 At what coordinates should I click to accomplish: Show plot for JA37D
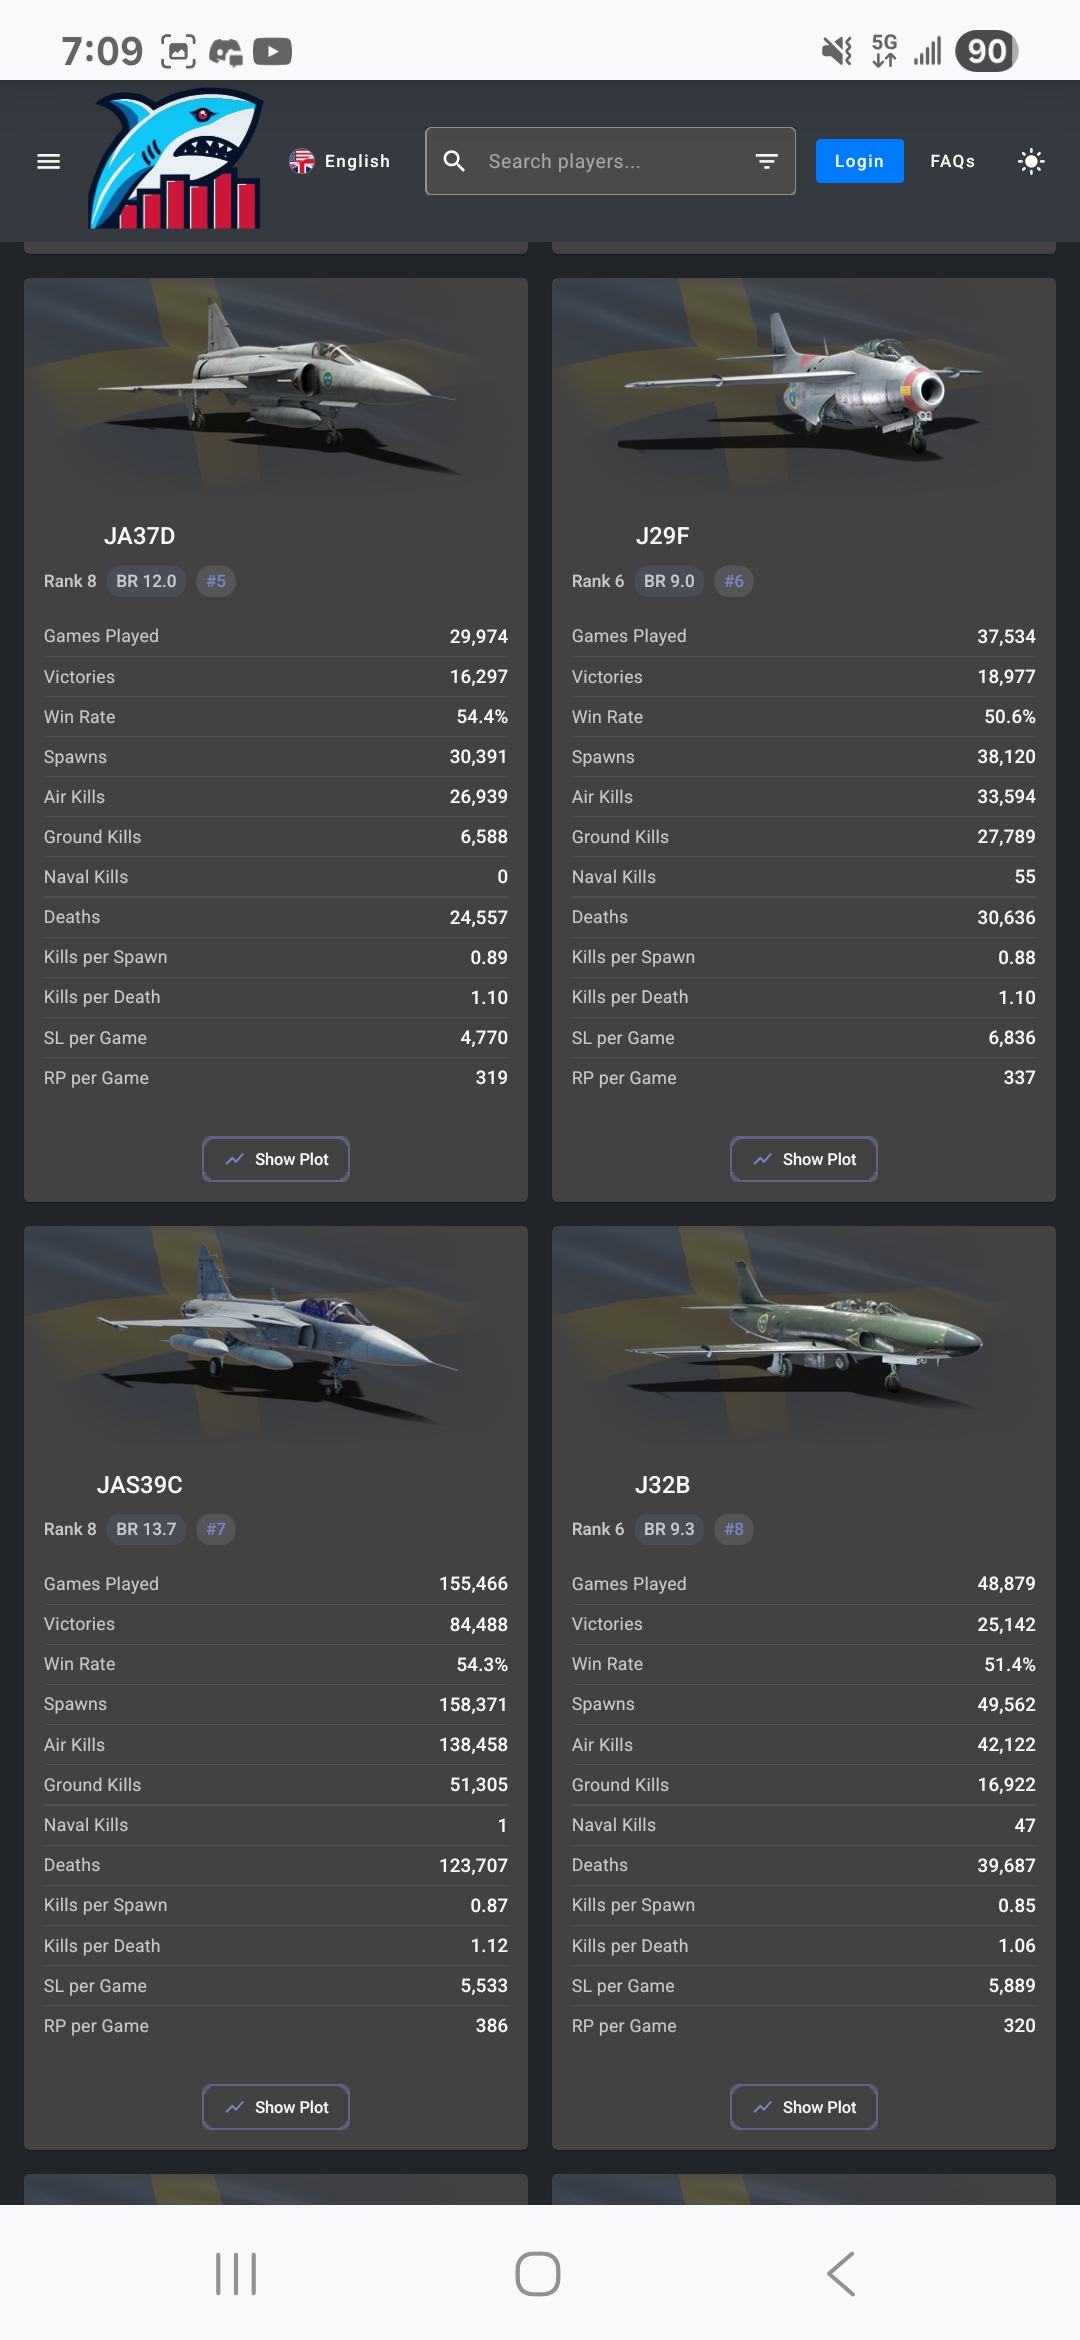tap(276, 1159)
